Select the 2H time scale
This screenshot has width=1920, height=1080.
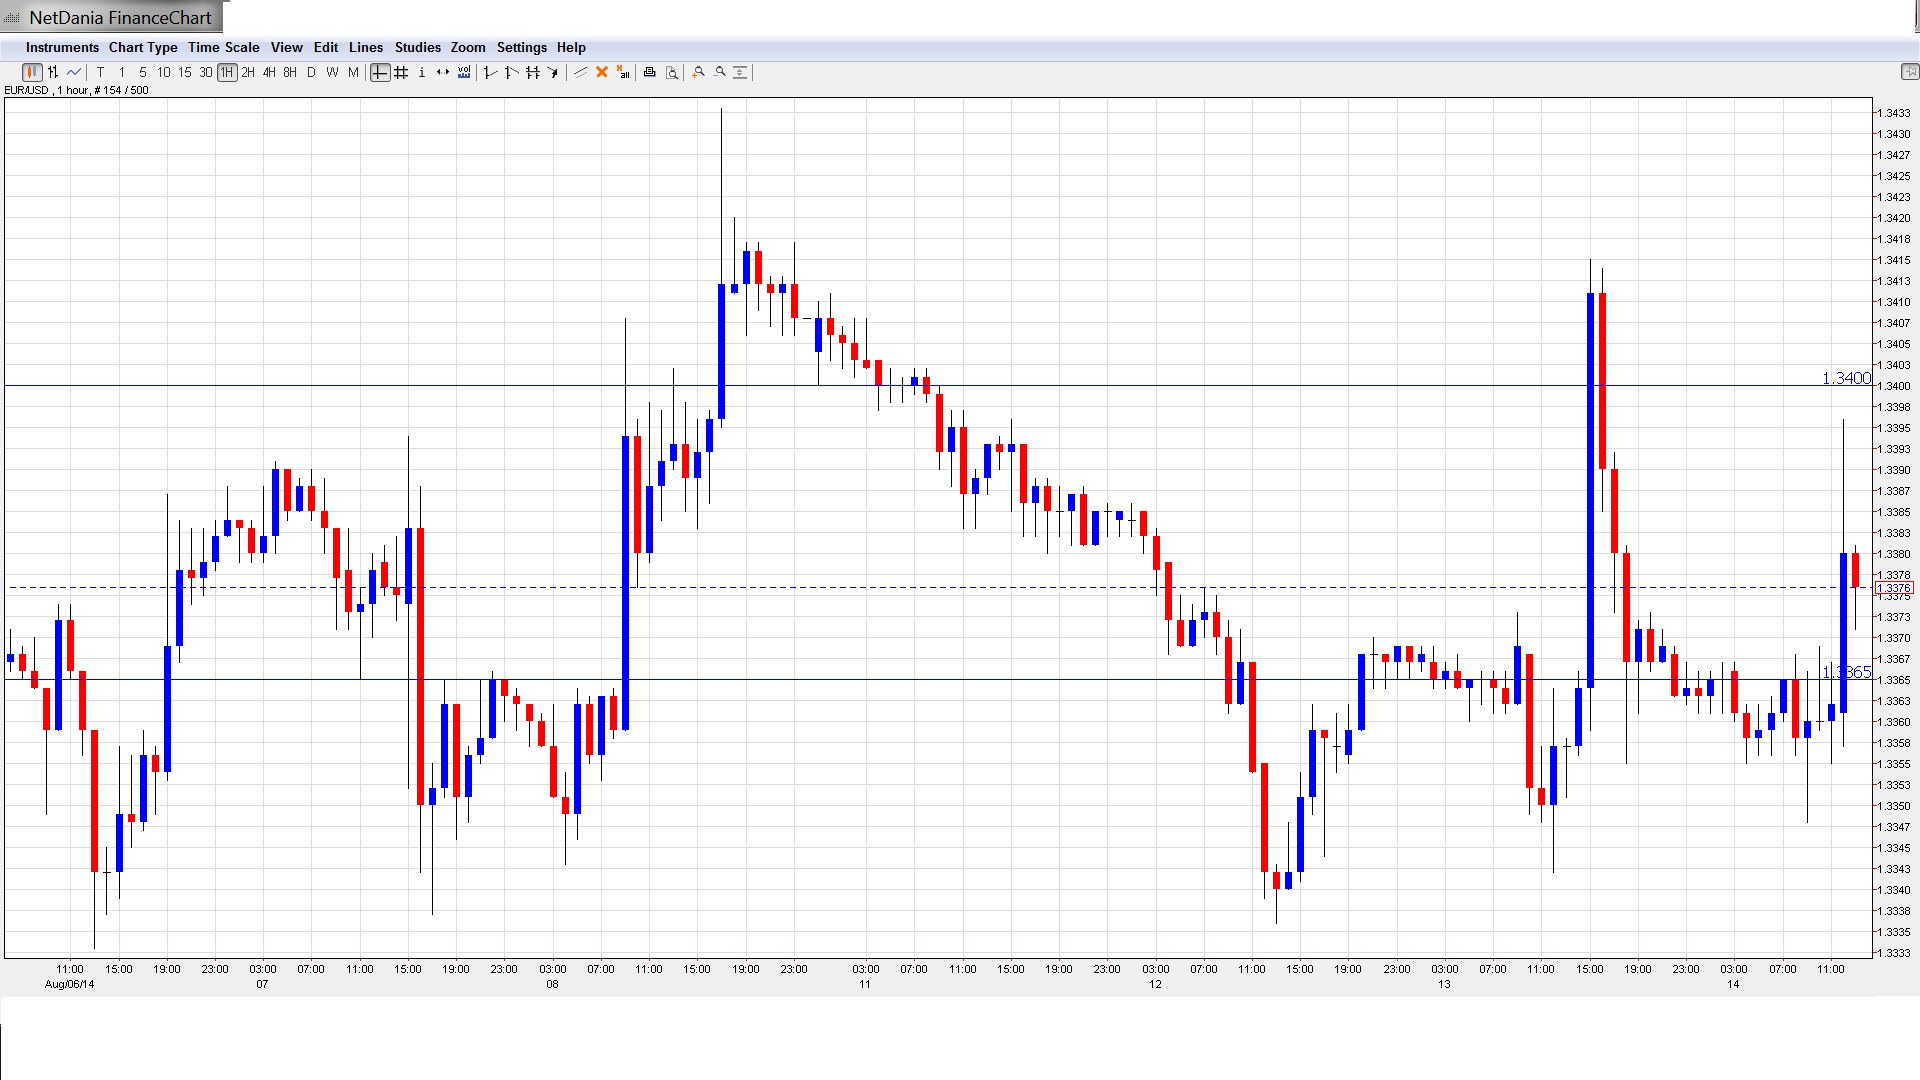point(248,72)
